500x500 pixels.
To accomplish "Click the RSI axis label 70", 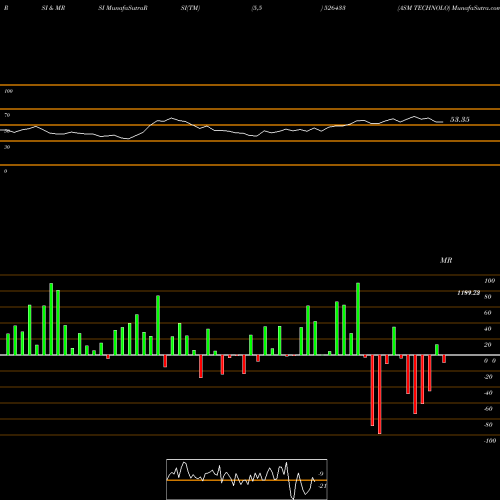I will pyautogui.click(x=7, y=115).
